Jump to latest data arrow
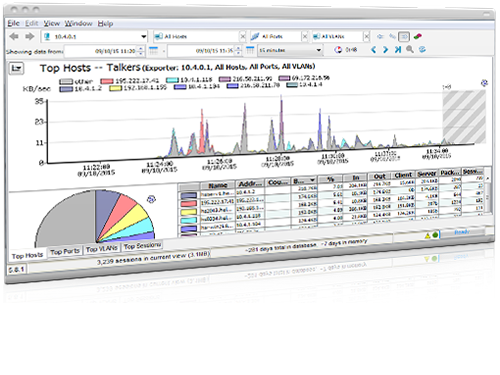 click(397, 50)
